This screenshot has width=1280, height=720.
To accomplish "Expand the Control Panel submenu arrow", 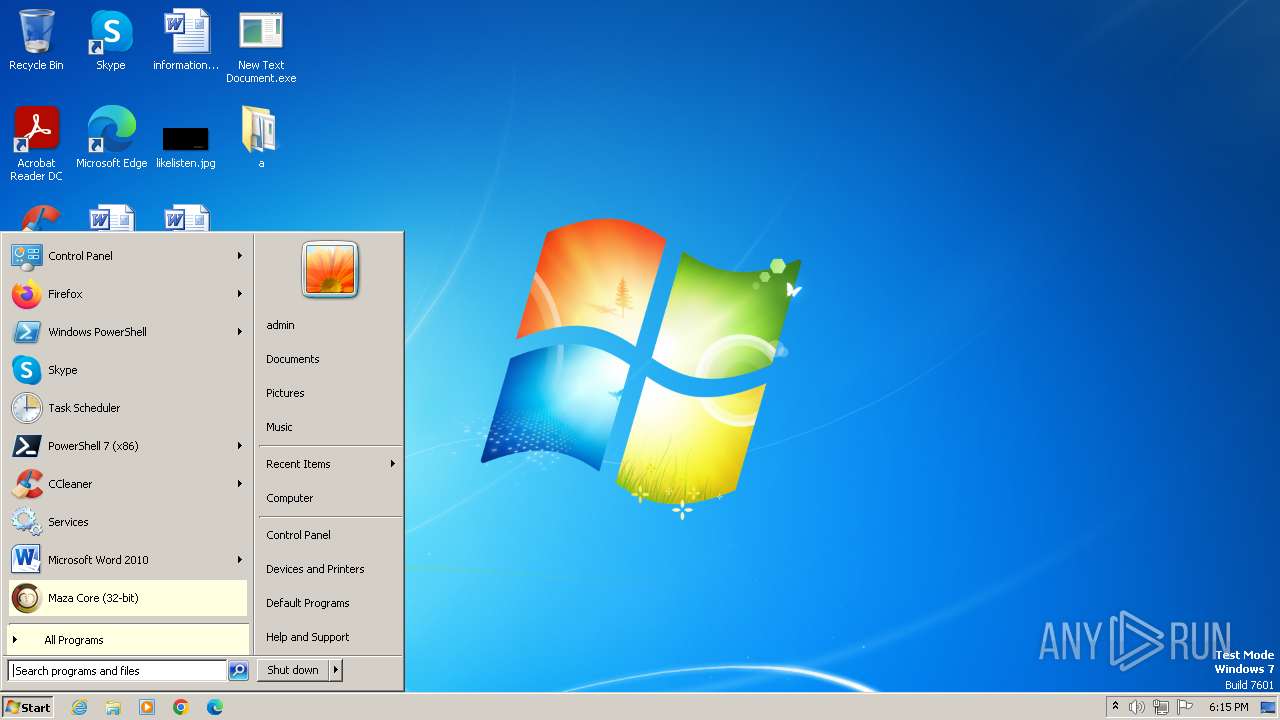I will click(x=240, y=256).
